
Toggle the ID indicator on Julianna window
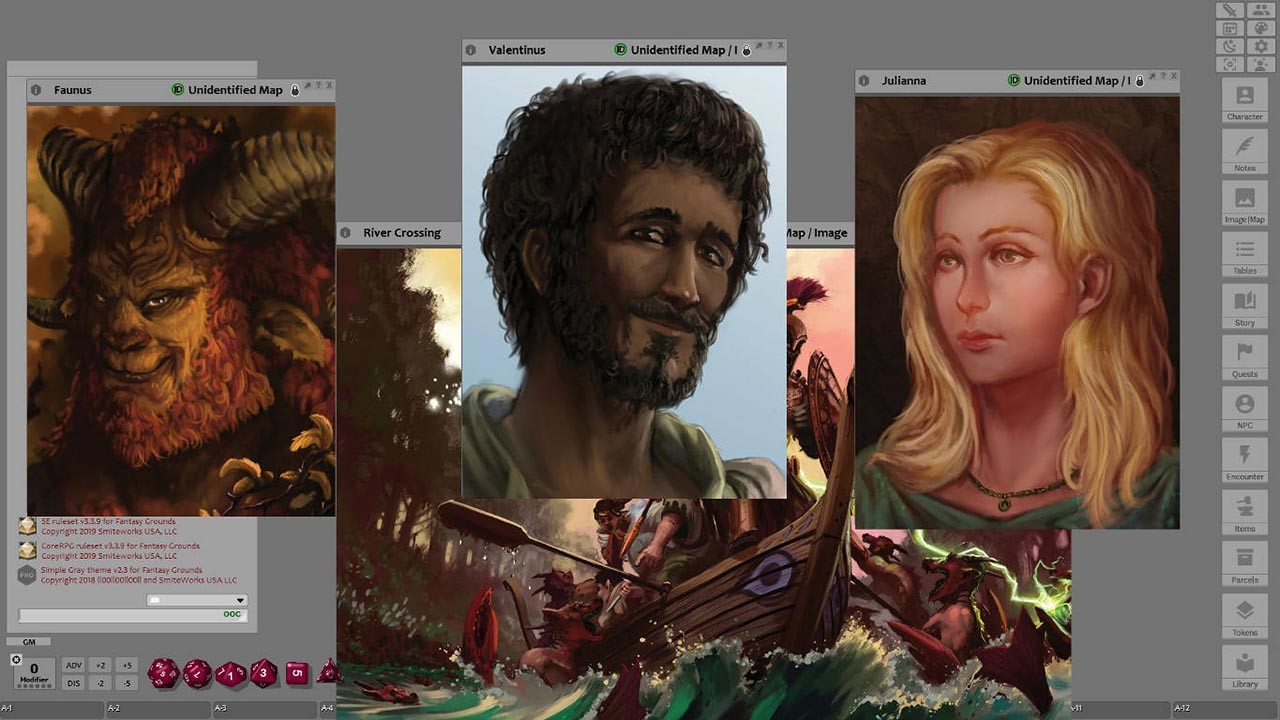click(1013, 80)
